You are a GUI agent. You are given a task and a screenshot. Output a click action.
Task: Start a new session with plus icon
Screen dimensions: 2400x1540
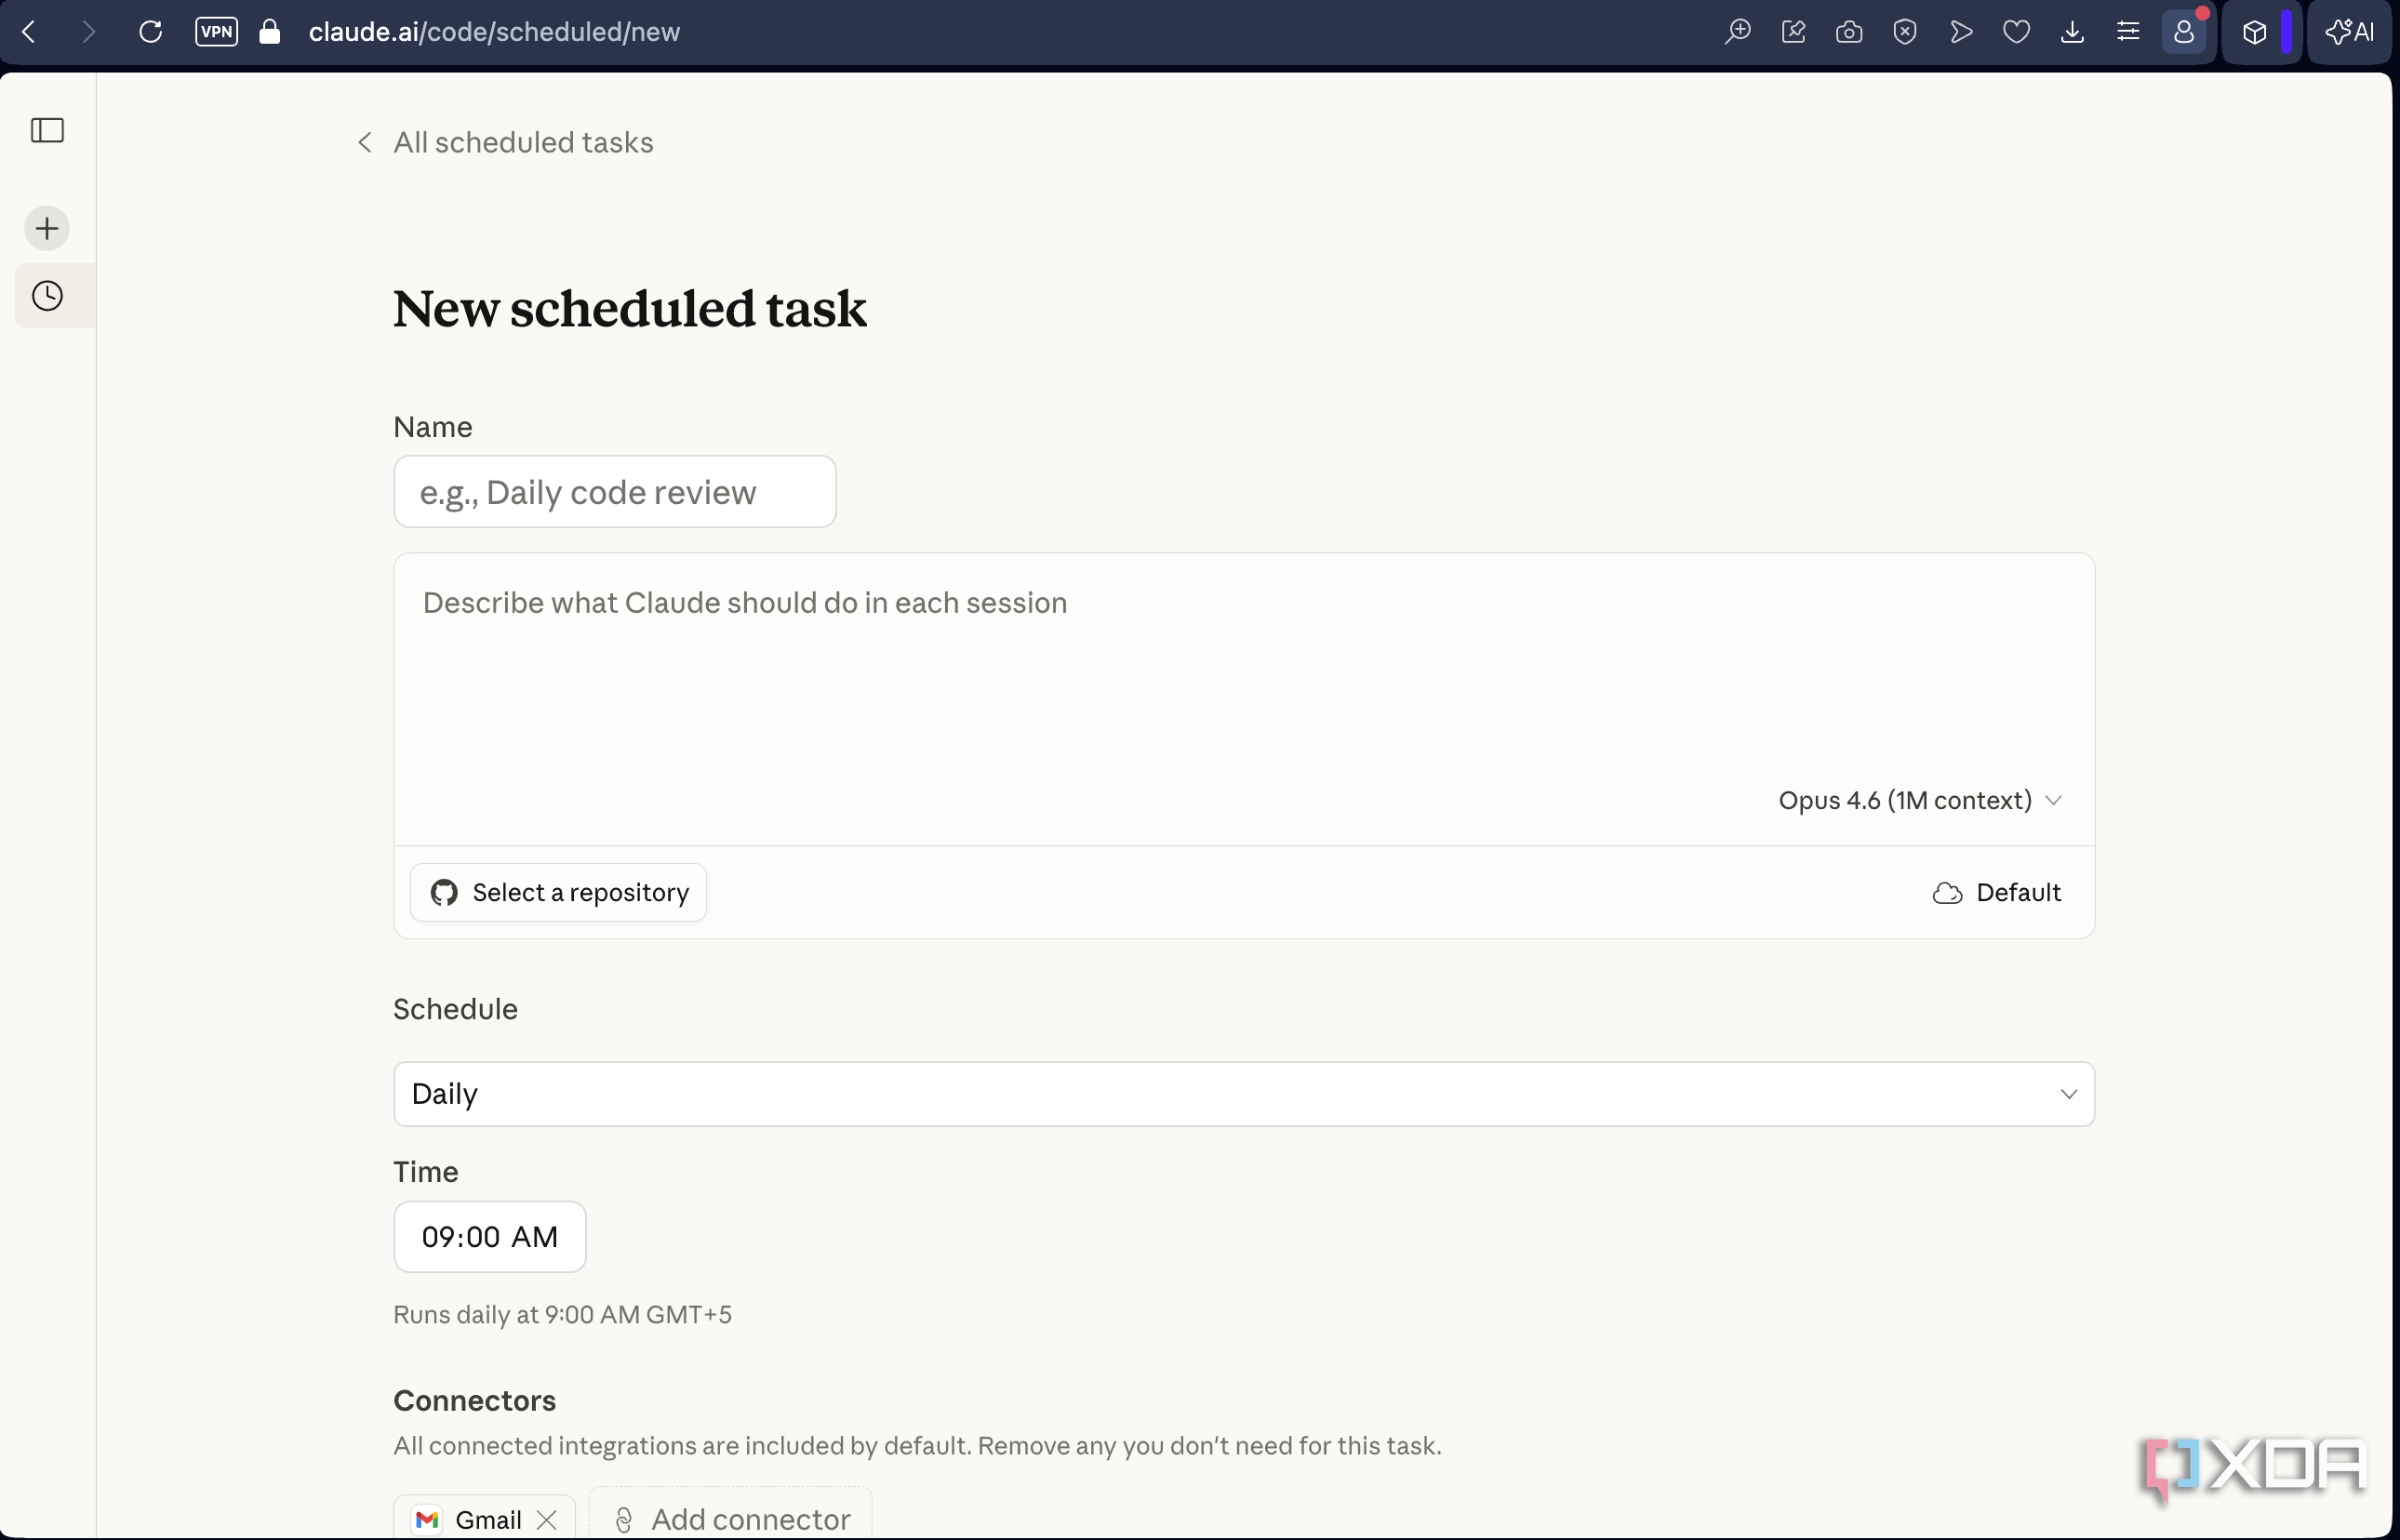point(47,229)
